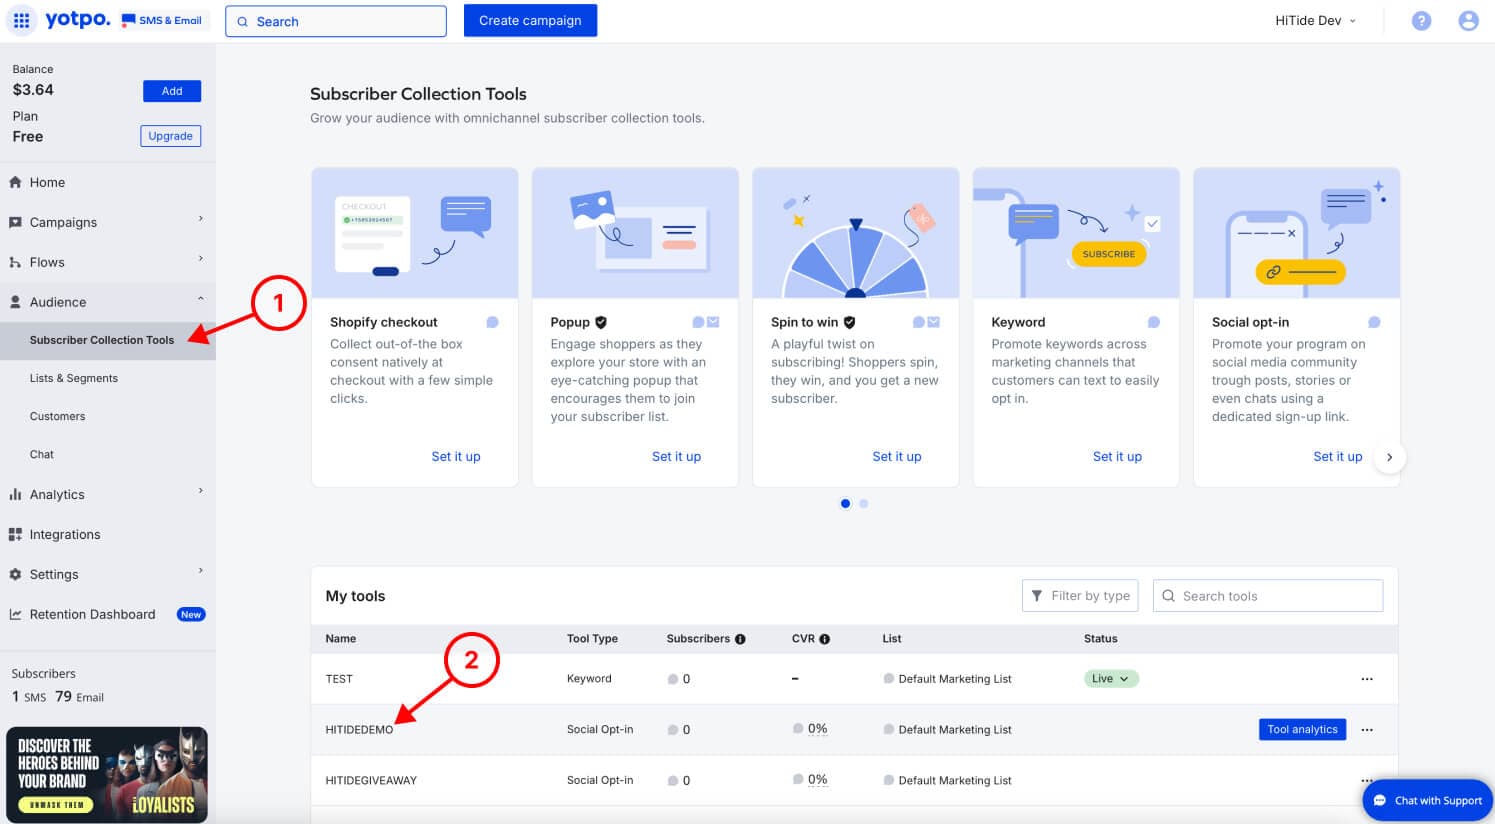
Task: Click the Popup verified badge icon
Action: tap(601, 322)
